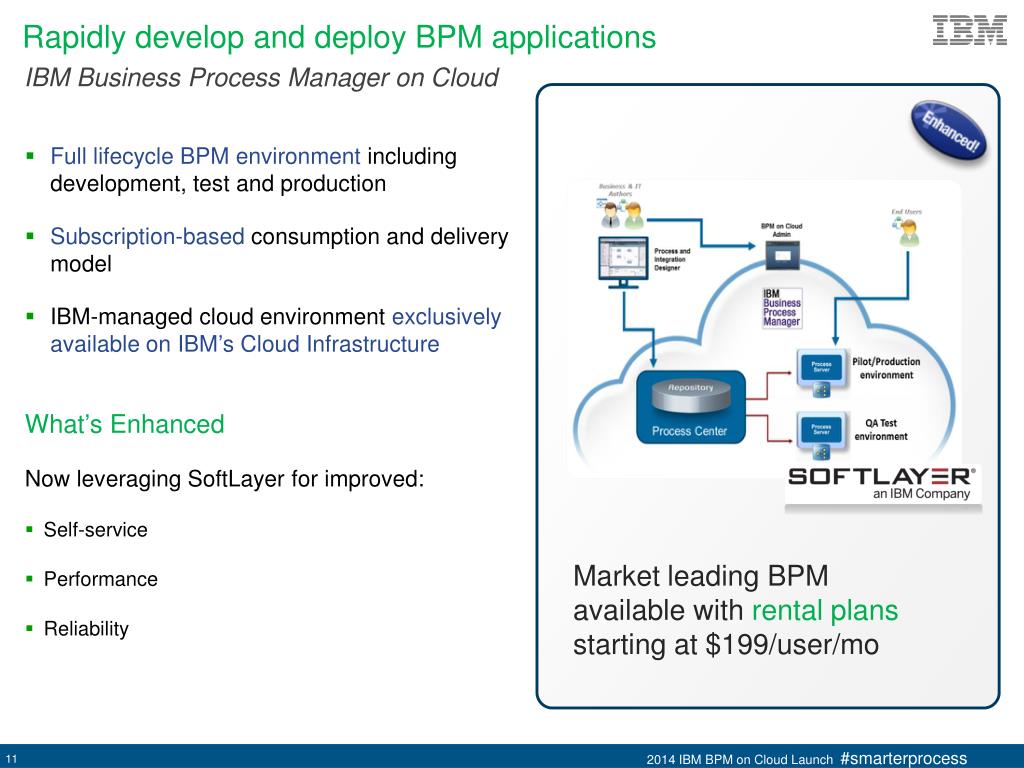Click the #smarterprocess hashtag
The width and height of the screenshot is (1024, 768).
click(x=904, y=758)
